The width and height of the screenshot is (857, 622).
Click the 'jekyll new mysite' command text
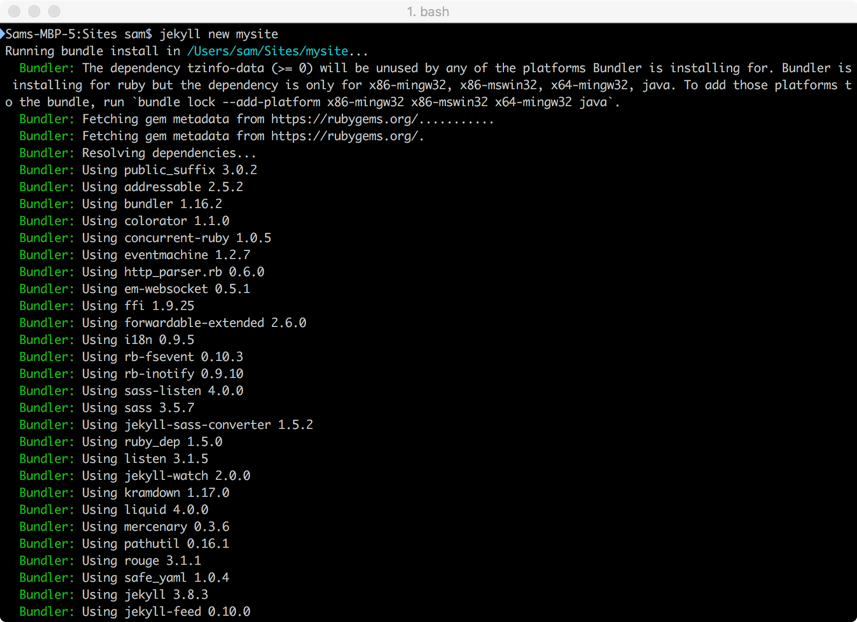point(219,34)
